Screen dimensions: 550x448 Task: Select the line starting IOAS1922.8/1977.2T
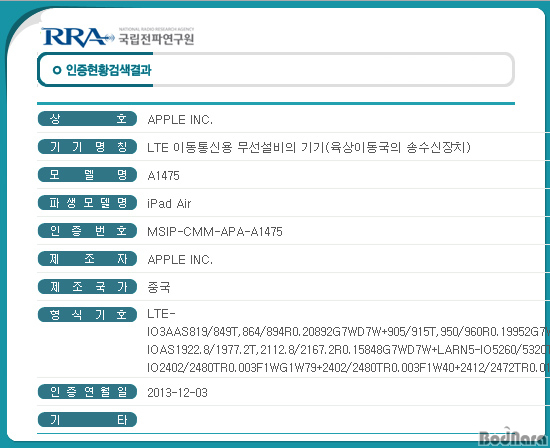[348, 350]
